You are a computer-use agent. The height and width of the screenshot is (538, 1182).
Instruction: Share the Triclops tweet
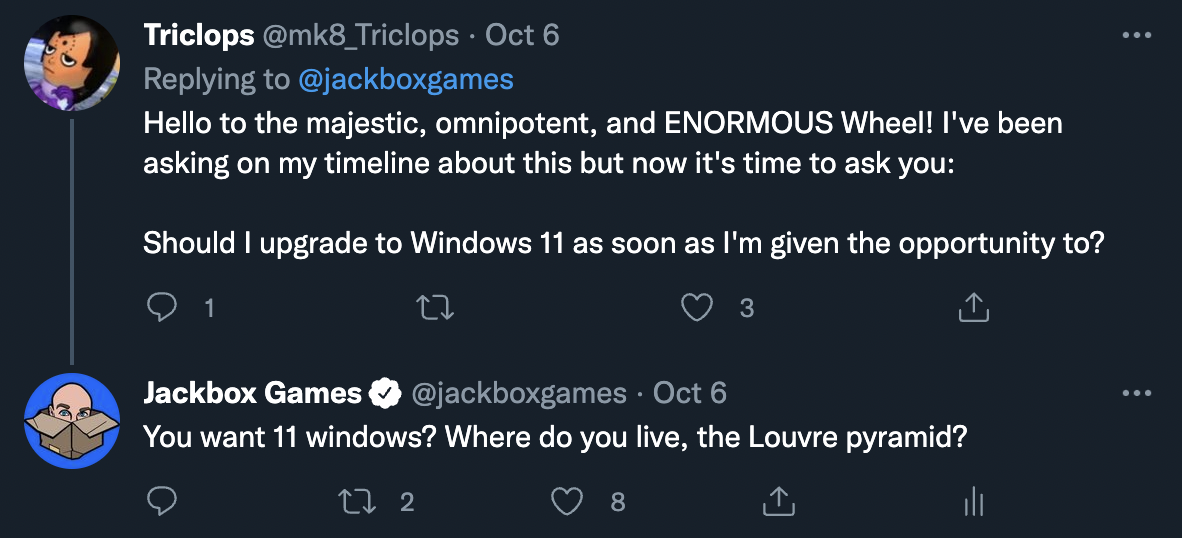pyautogui.click(x=973, y=309)
